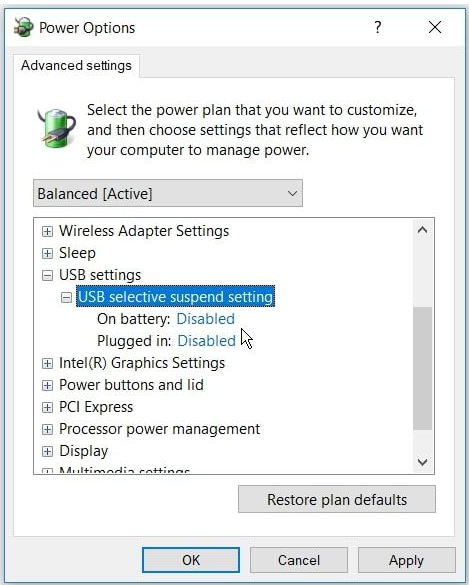Expand Wireless Adapter Settings node
This screenshot has height=585, width=469.
(47, 231)
